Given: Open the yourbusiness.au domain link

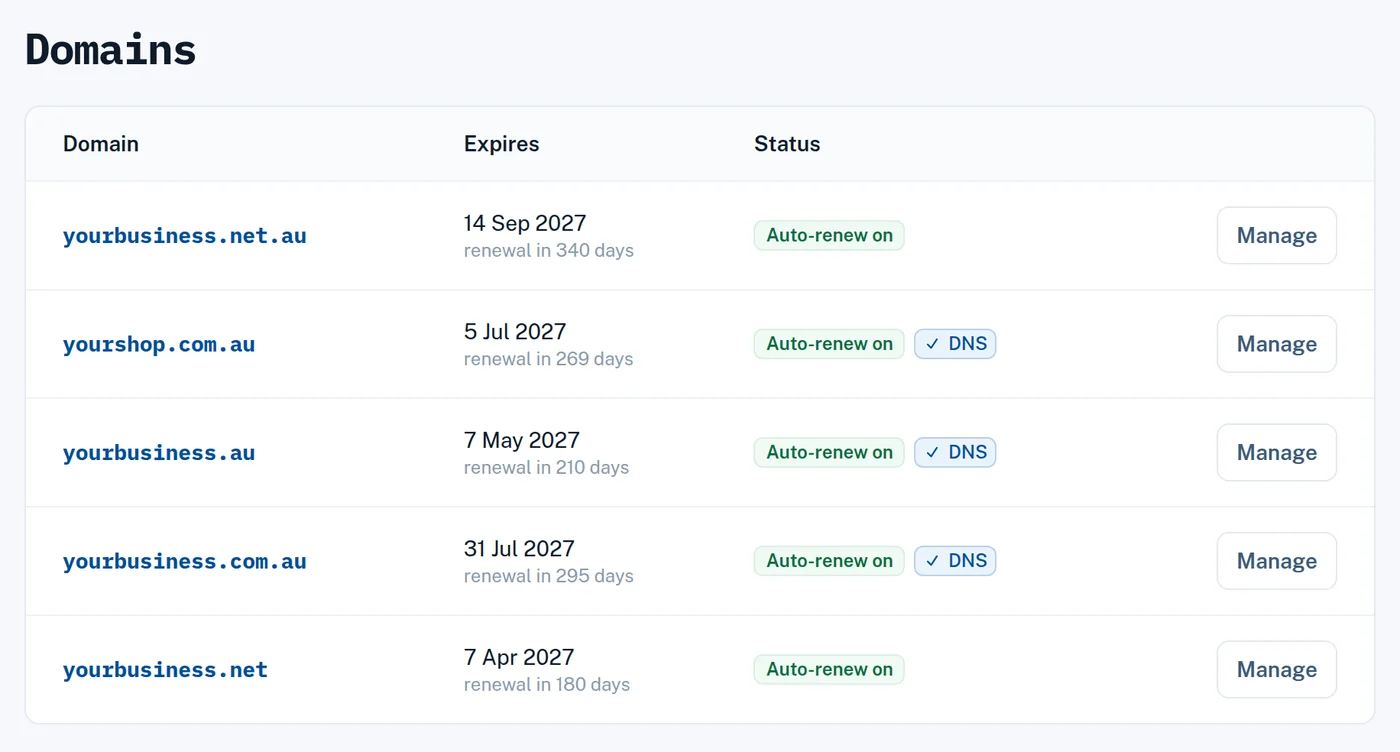Looking at the screenshot, I should pos(159,453).
